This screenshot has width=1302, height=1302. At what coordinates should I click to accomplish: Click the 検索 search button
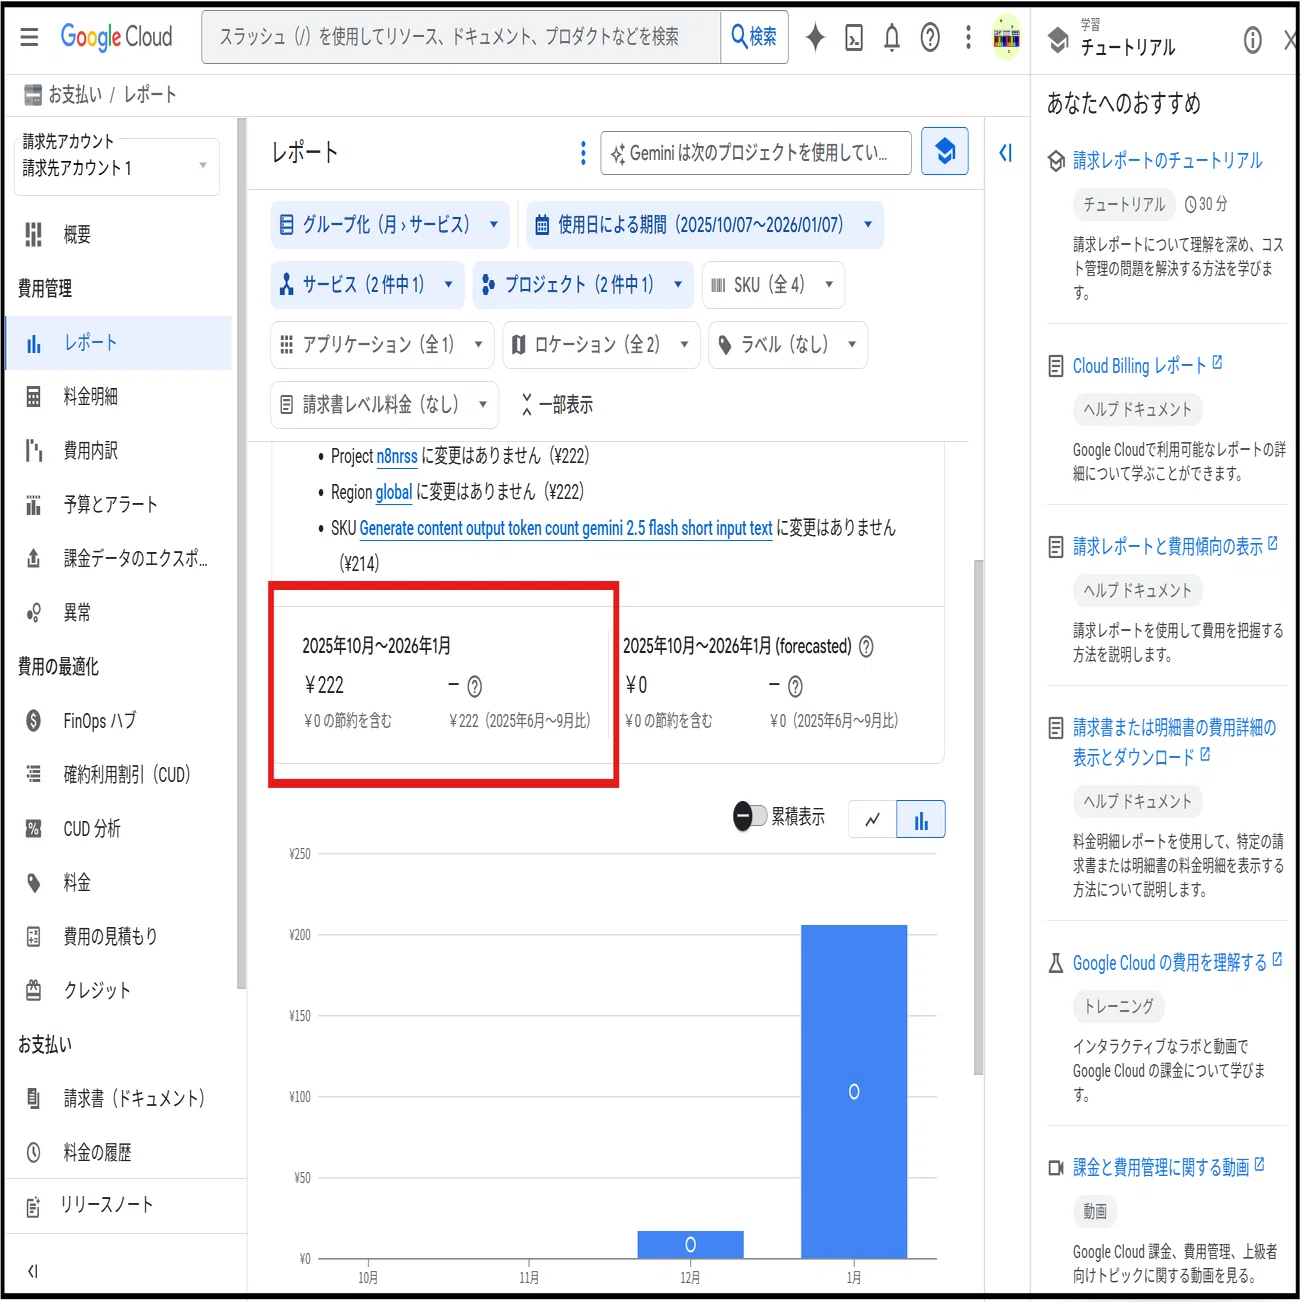coord(754,37)
